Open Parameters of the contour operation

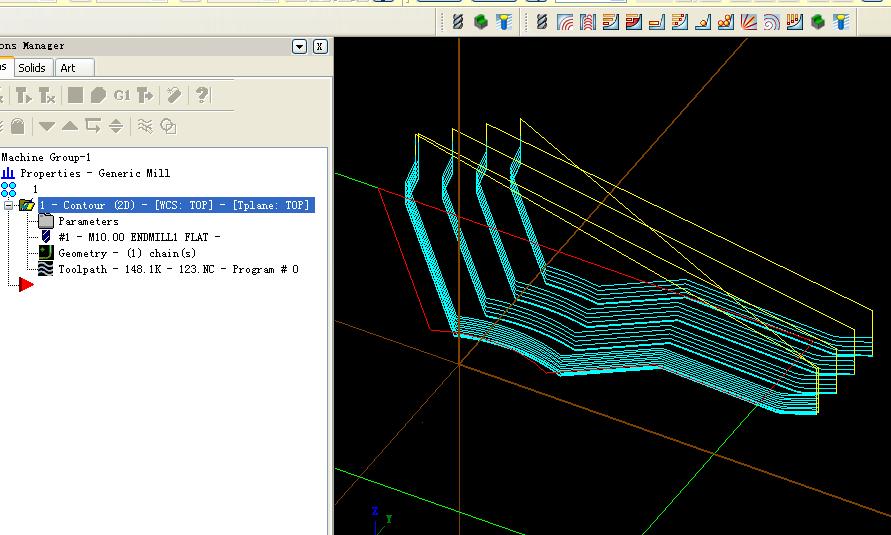(88, 221)
